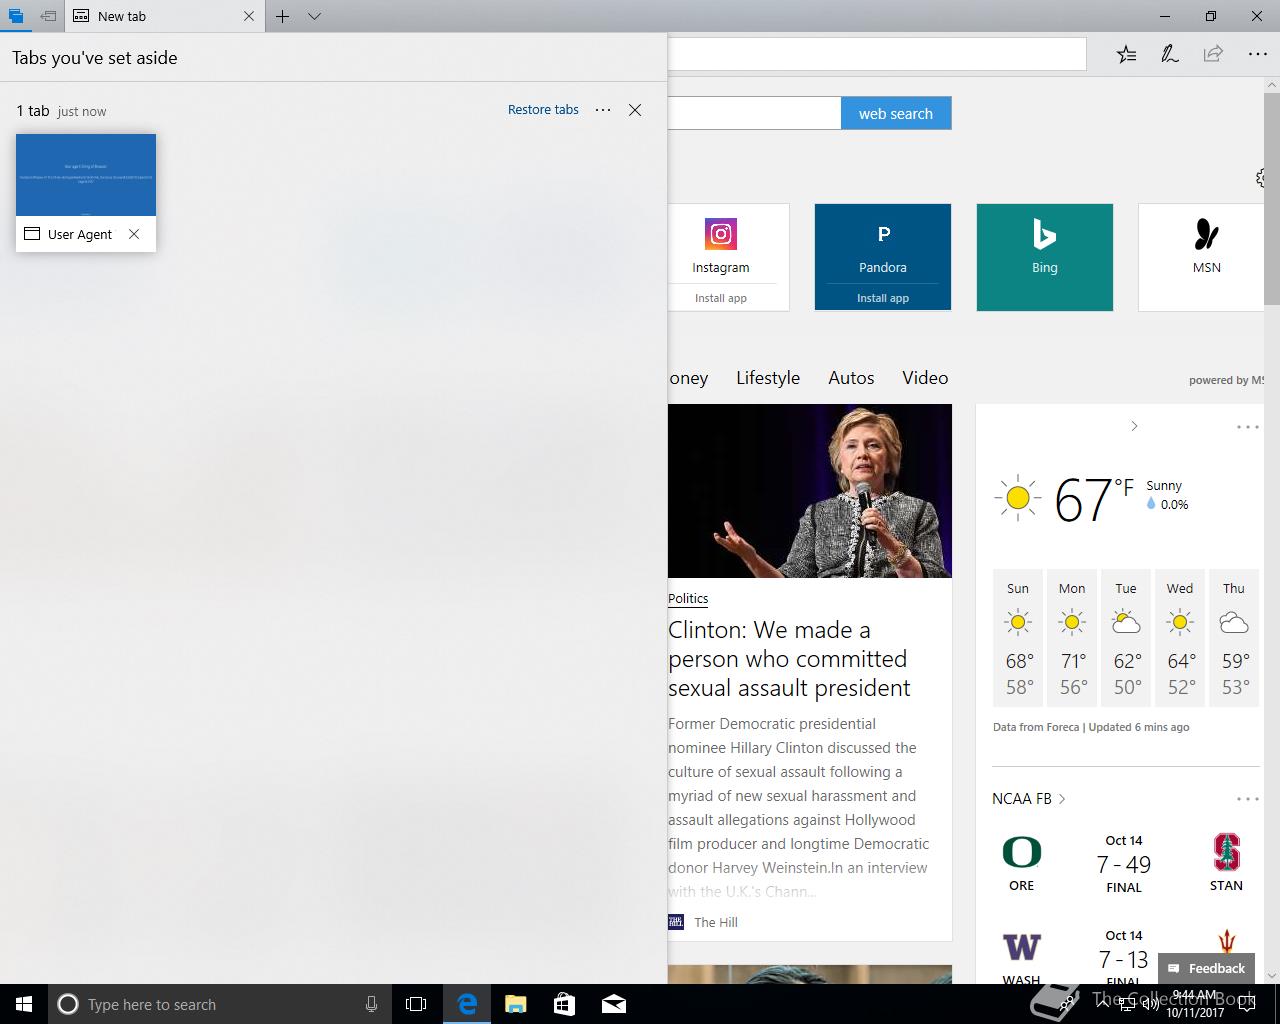Image resolution: width=1280 pixels, height=1024 pixels.
Task: Click the Cortana search box
Action: click(x=219, y=1004)
